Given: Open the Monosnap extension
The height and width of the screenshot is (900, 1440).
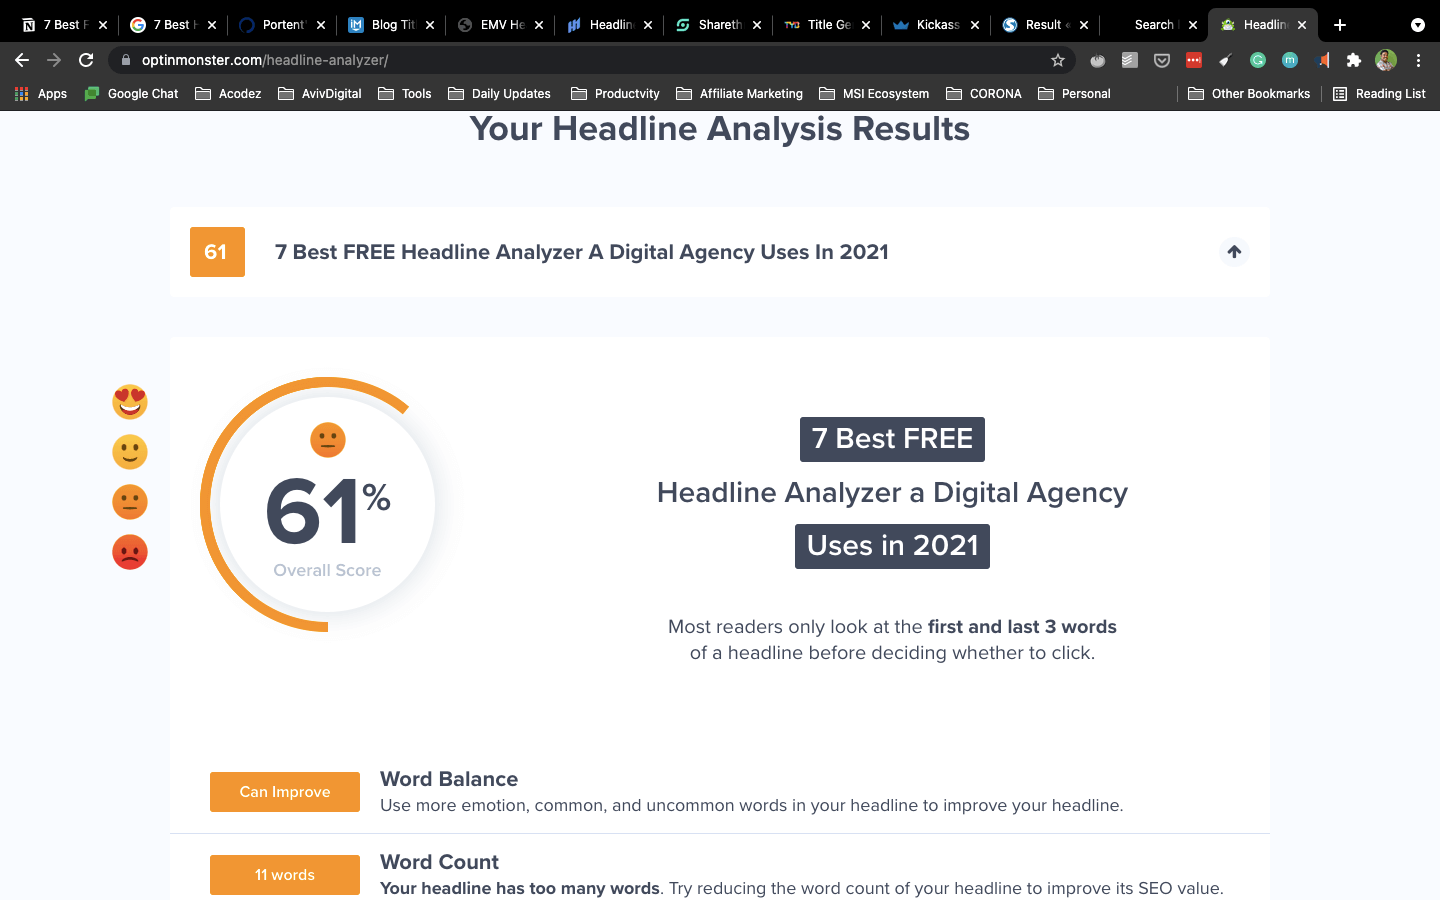Looking at the screenshot, I should (1289, 60).
